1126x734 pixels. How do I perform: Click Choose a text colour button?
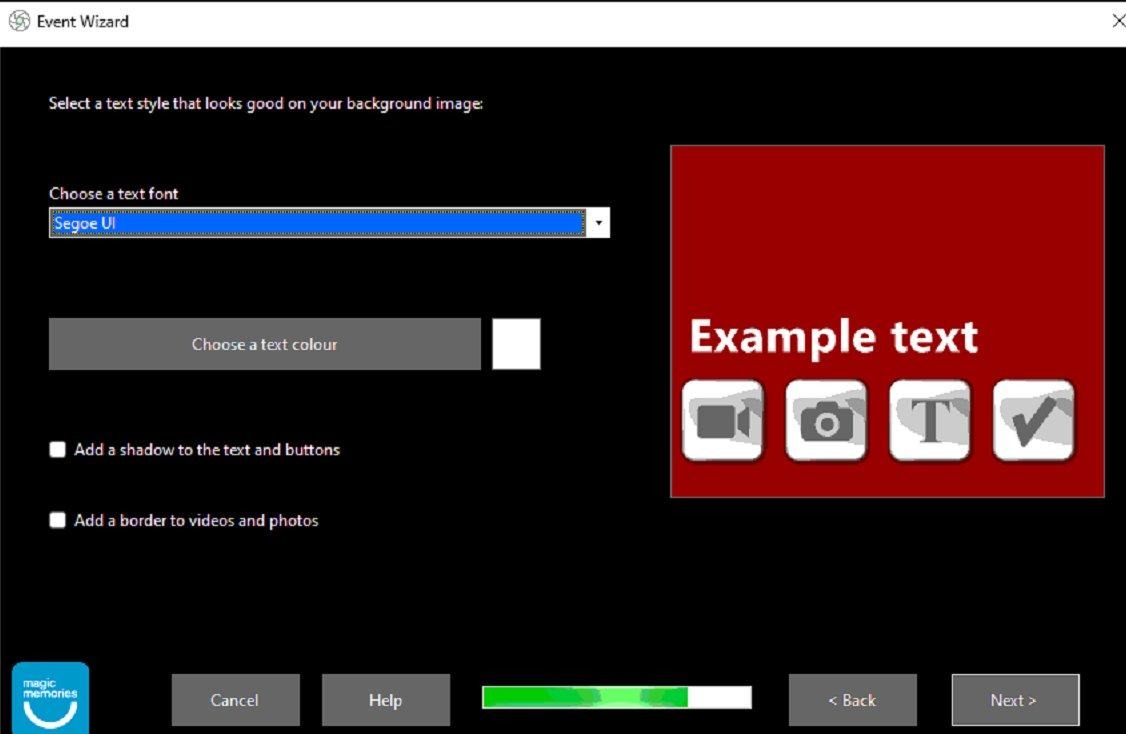(264, 344)
